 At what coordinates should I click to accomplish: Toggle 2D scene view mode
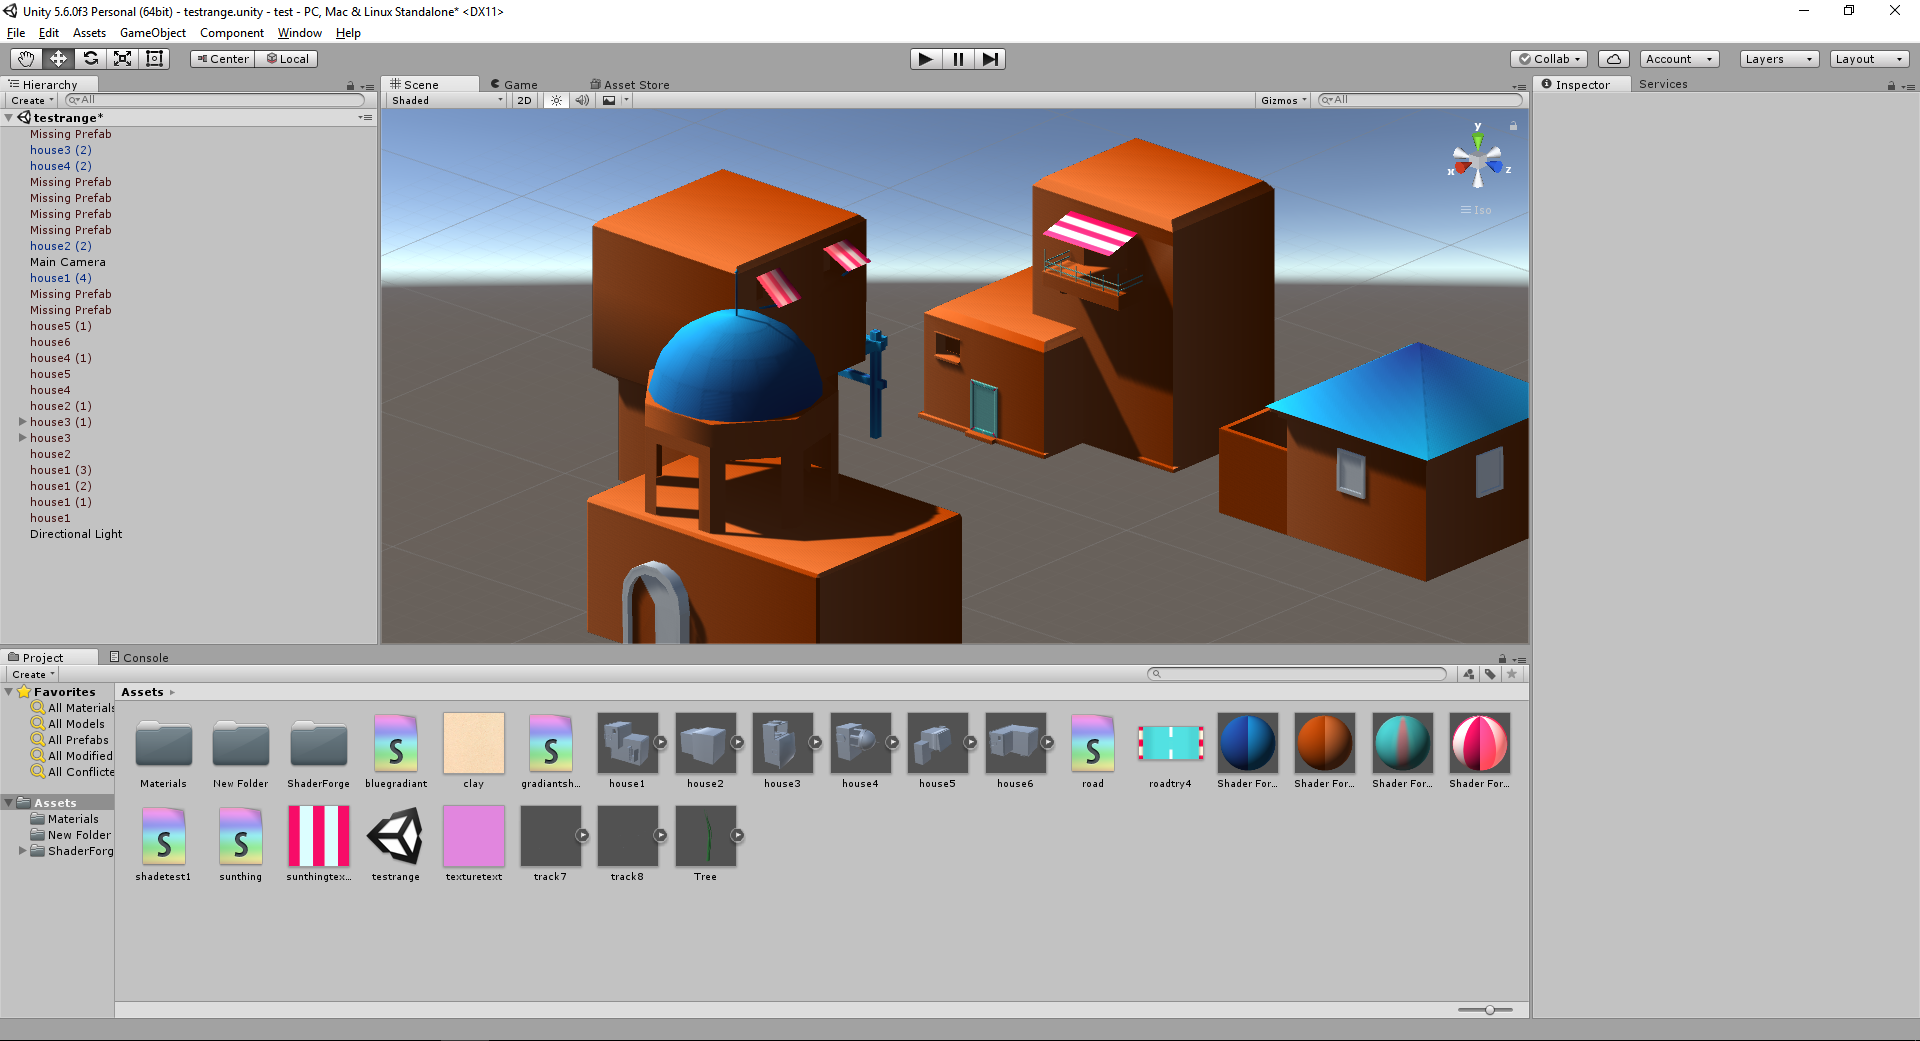tap(524, 100)
